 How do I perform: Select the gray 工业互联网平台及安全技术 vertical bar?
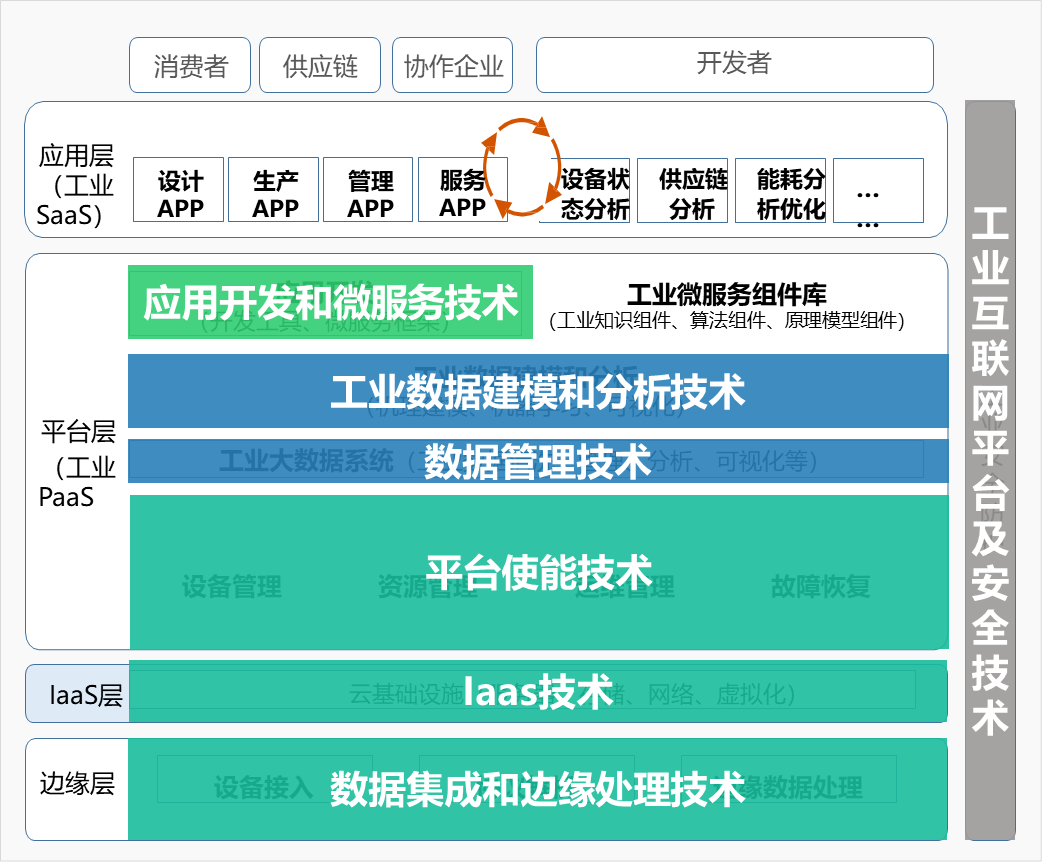(990, 470)
